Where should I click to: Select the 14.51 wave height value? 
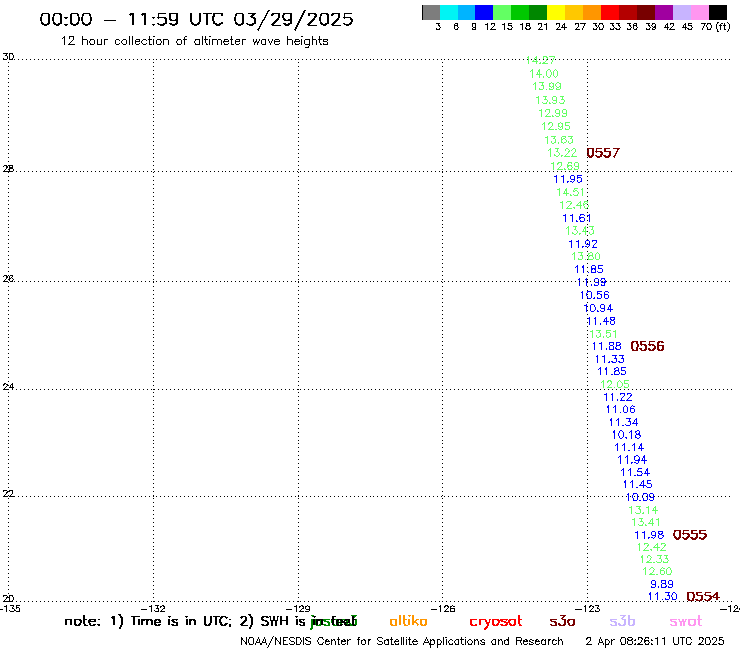click(x=571, y=192)
